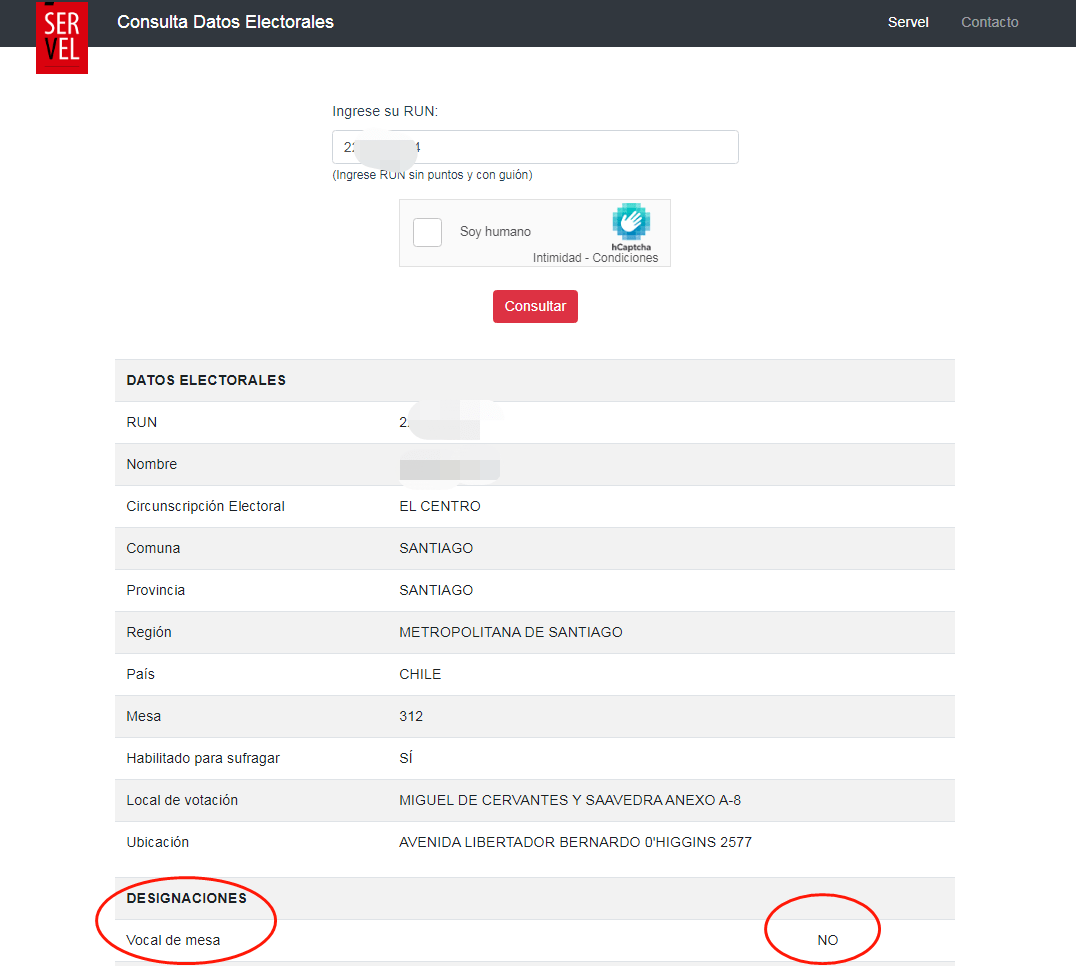The height and width of the screenshot is (966, 1076).
Task: Click the 'Ingrese su RUN:' label
Action: 385,111
